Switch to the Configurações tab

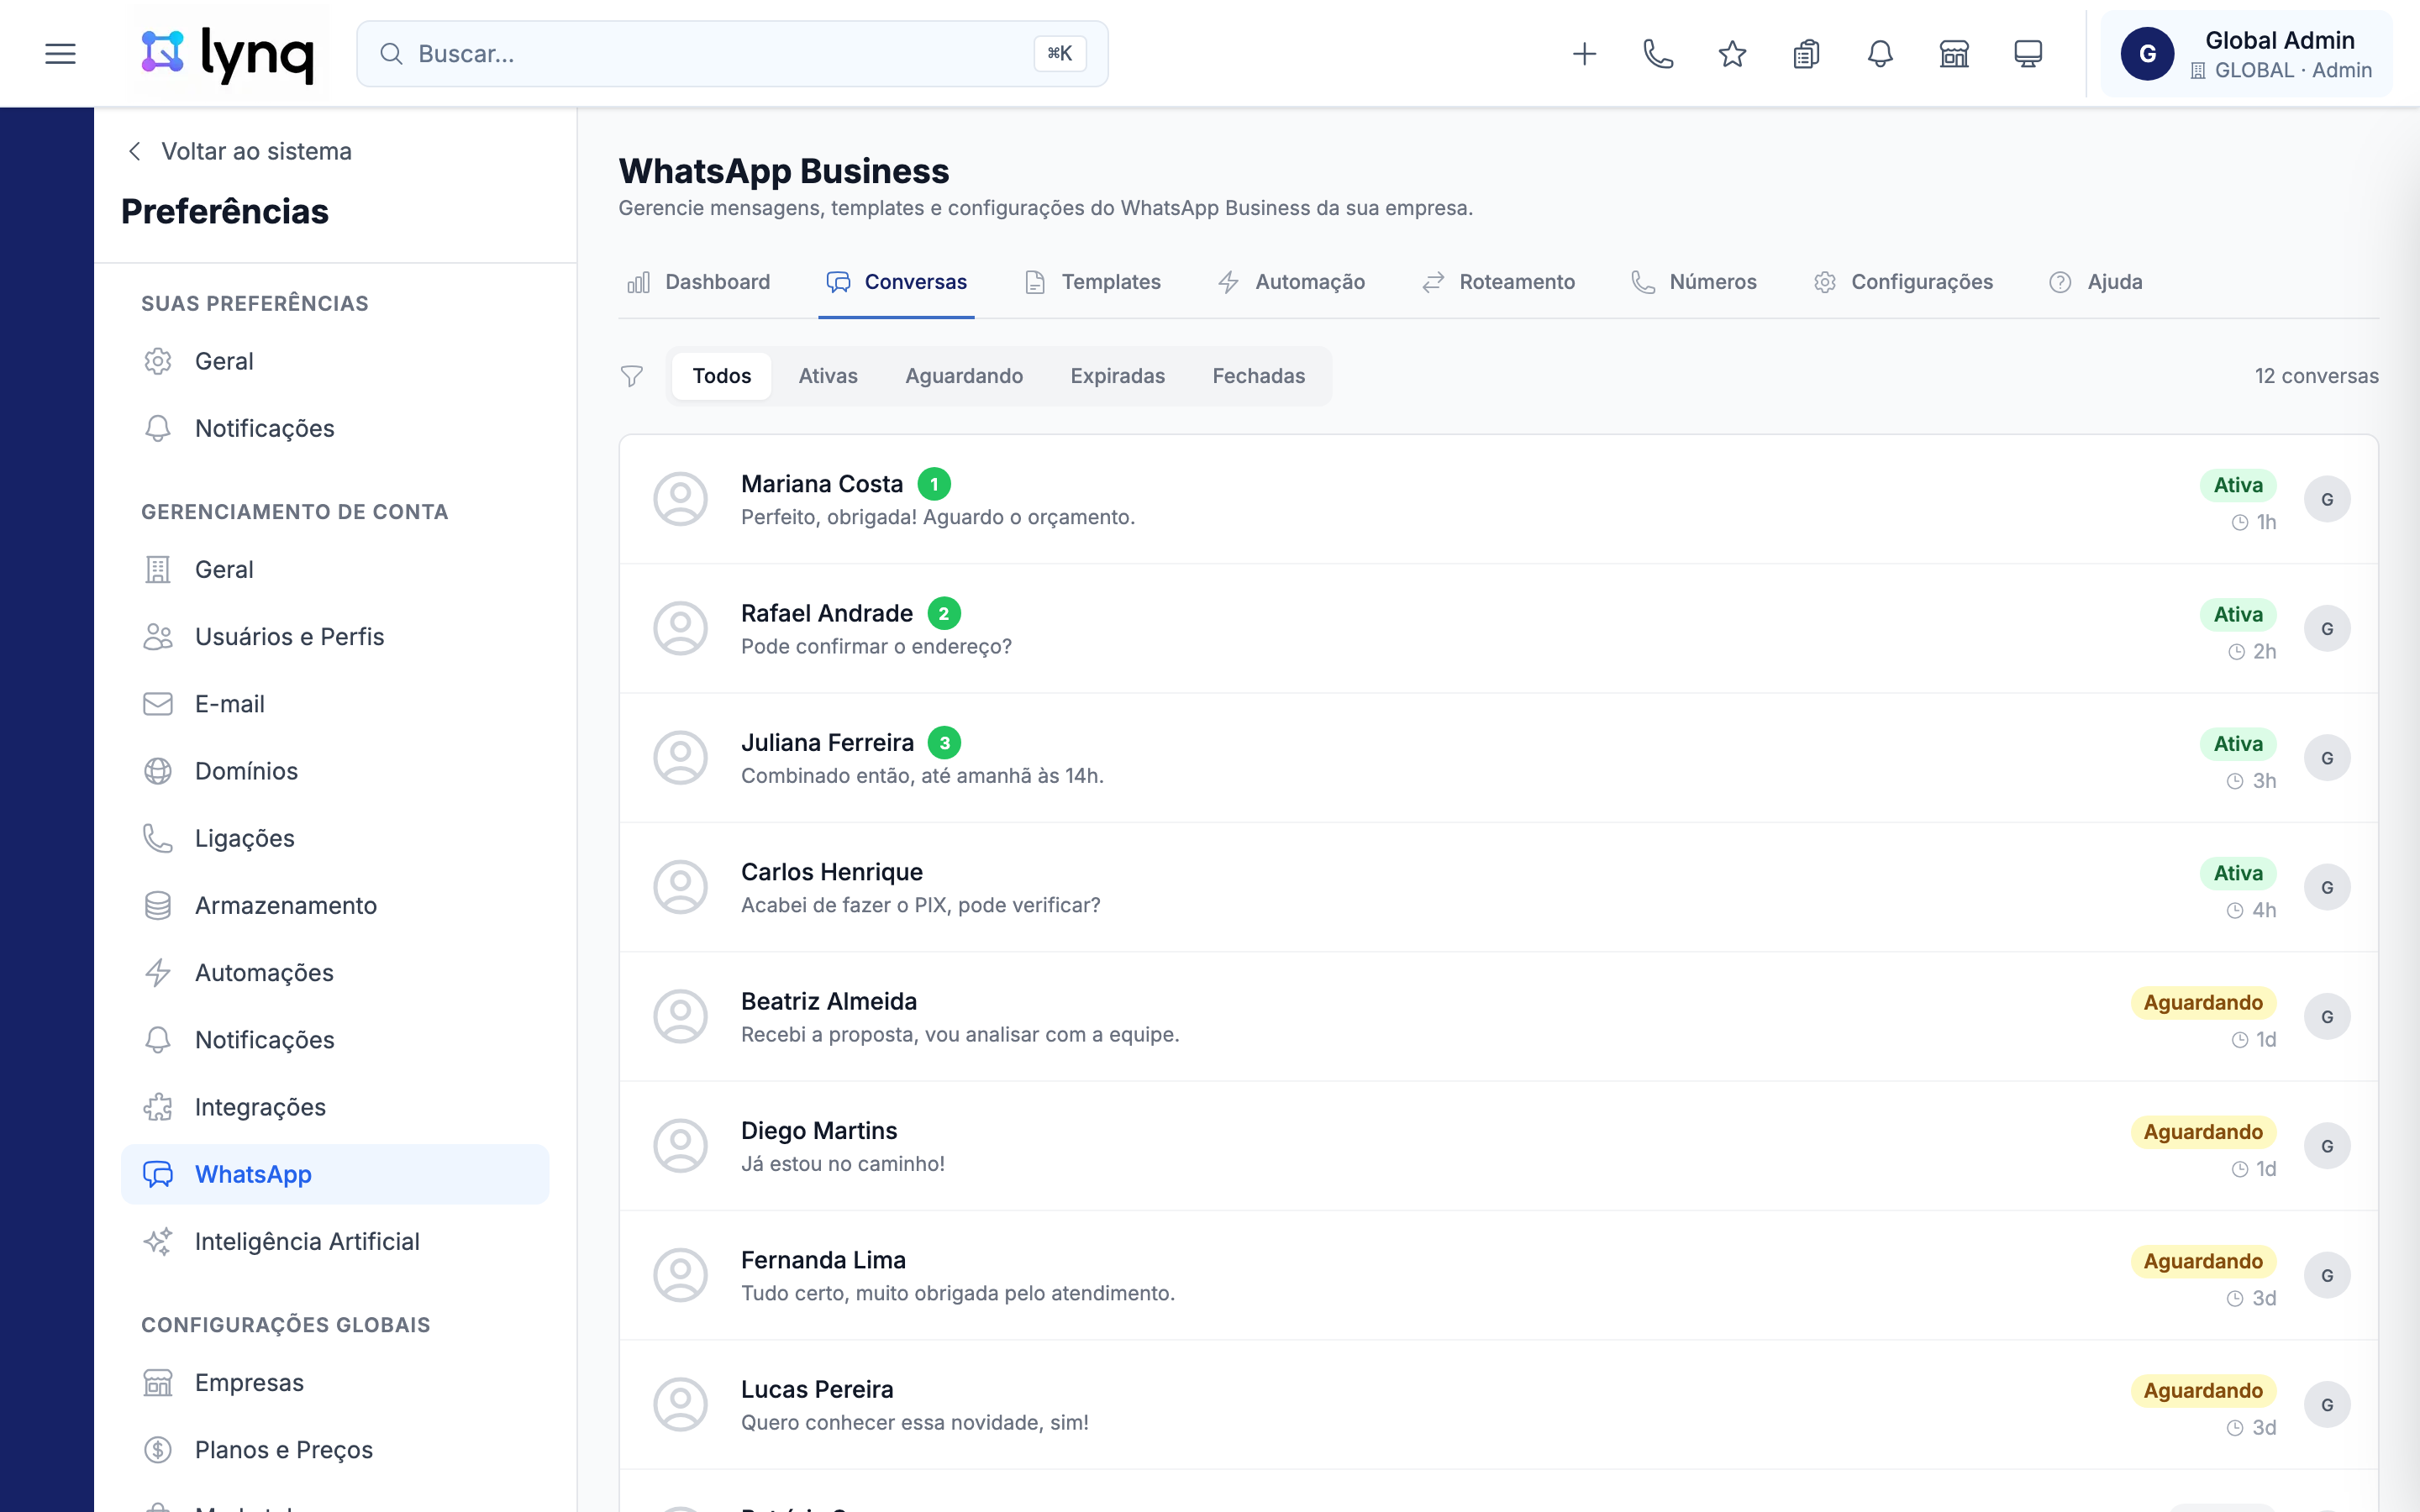tap(1903, 282)
